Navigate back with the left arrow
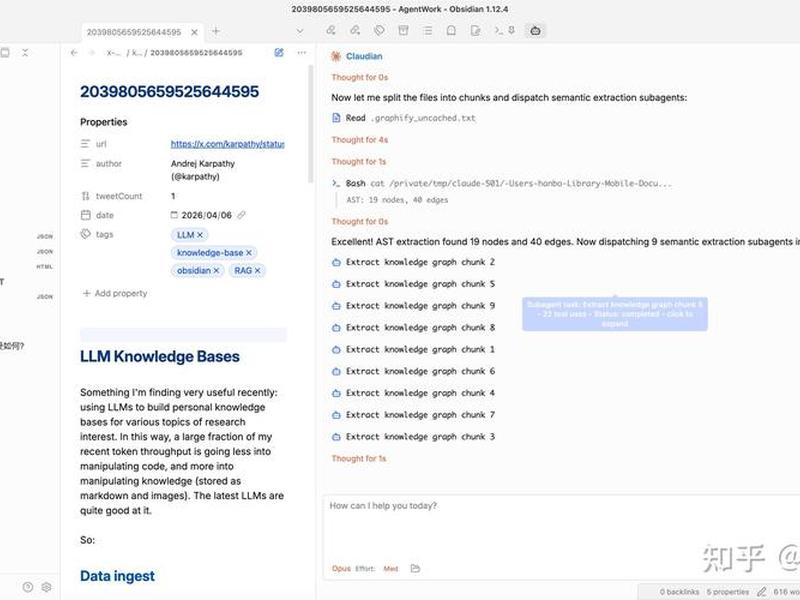This screenshot has height=600, width=800. pos(74,53)
